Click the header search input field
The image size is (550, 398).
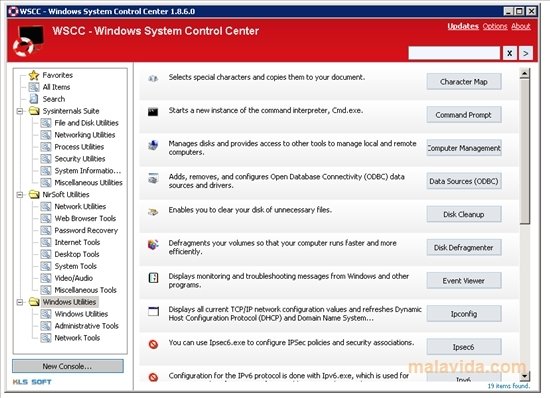(454, 53)
